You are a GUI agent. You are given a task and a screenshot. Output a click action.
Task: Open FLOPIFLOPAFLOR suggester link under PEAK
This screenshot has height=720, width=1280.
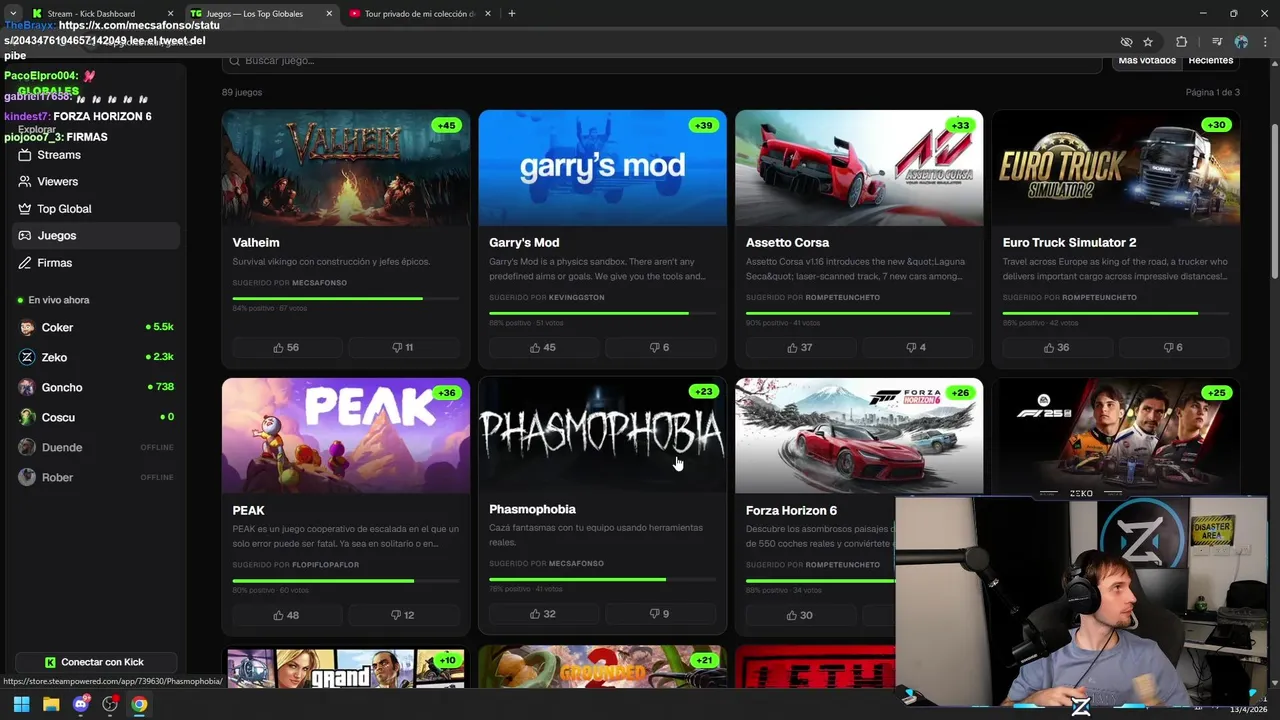click(325, 565)
